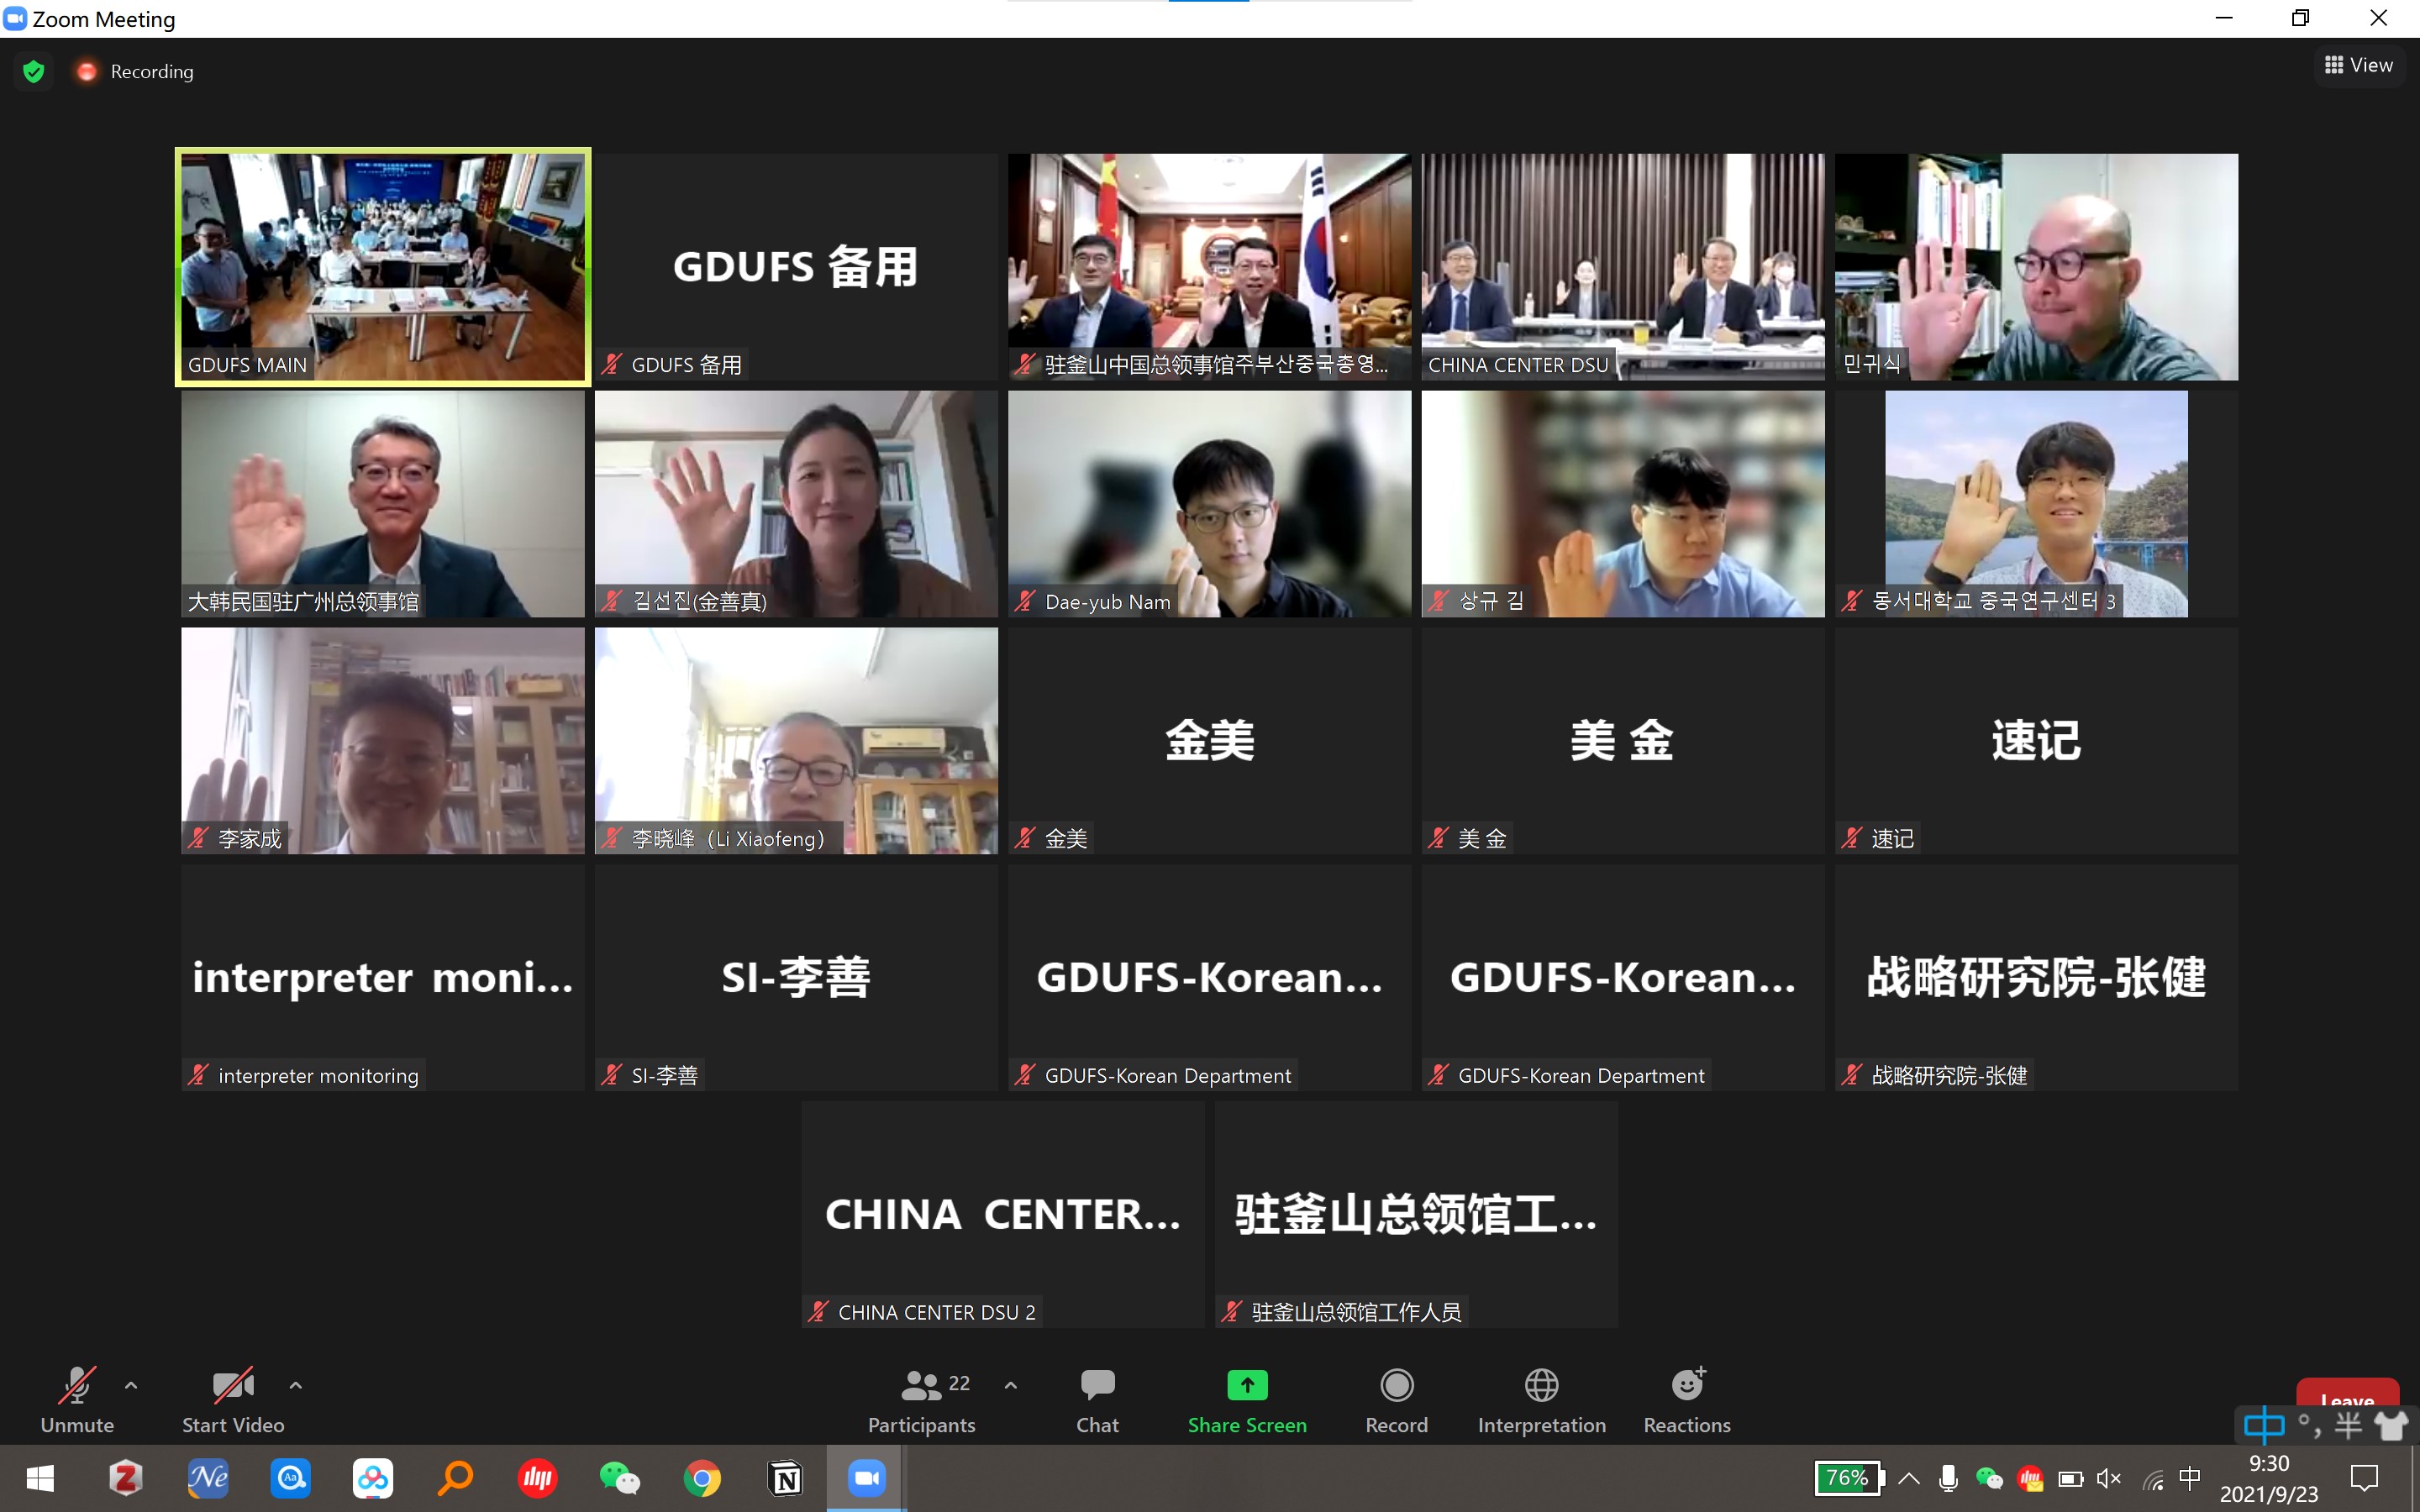Open WeChat from the taskbar

tap(619, 1478)
